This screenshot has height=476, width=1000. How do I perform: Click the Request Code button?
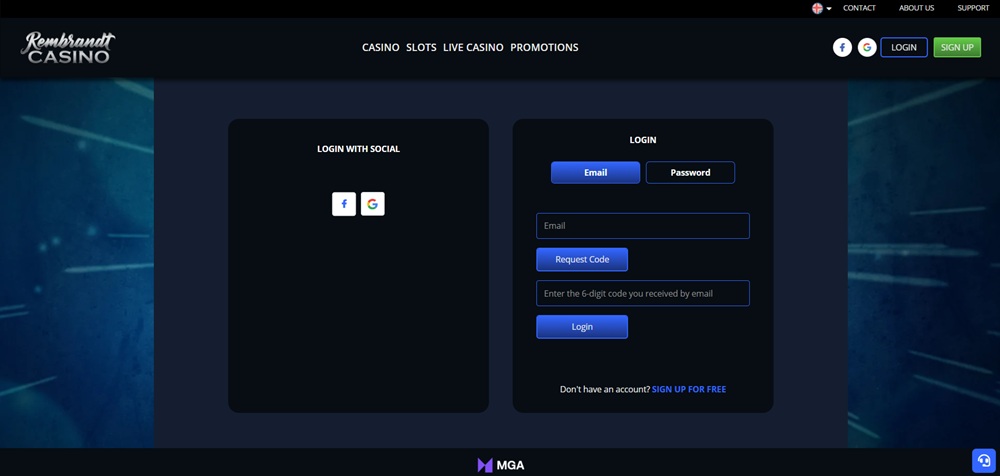pyautogui.click(x=582, y=260)
